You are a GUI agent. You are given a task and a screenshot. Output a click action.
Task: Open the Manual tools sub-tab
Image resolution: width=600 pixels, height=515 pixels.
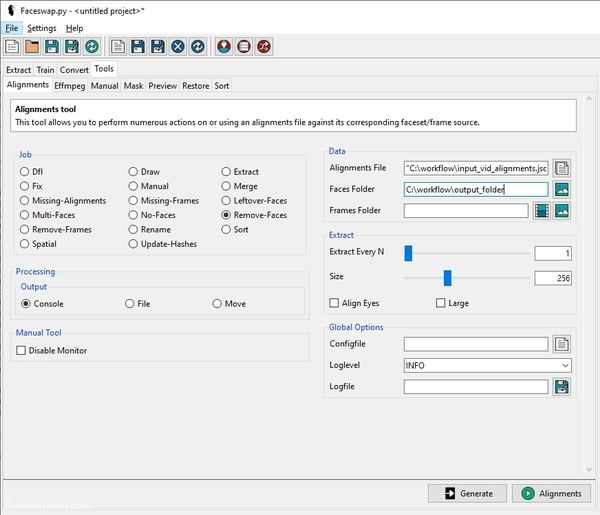(x=104, y=86)
